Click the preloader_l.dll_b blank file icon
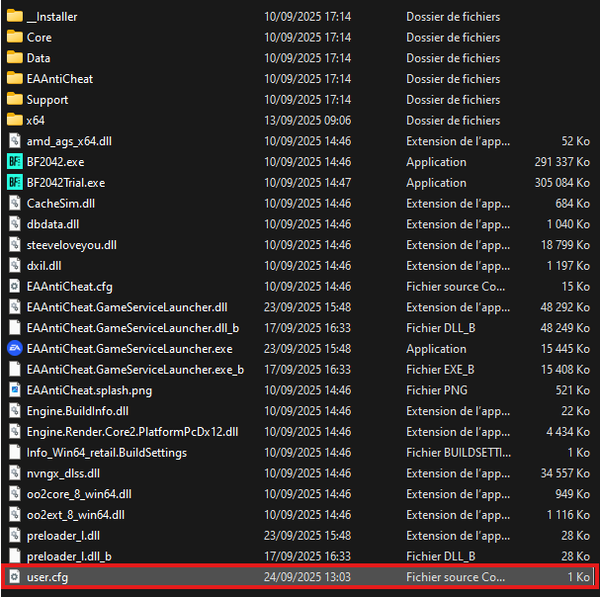 [x=14, y=556]
